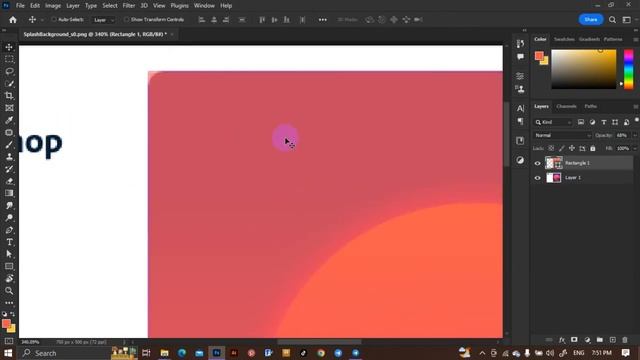Open the Paths tab
The image size is (640, 360).
tap(590, 107)
